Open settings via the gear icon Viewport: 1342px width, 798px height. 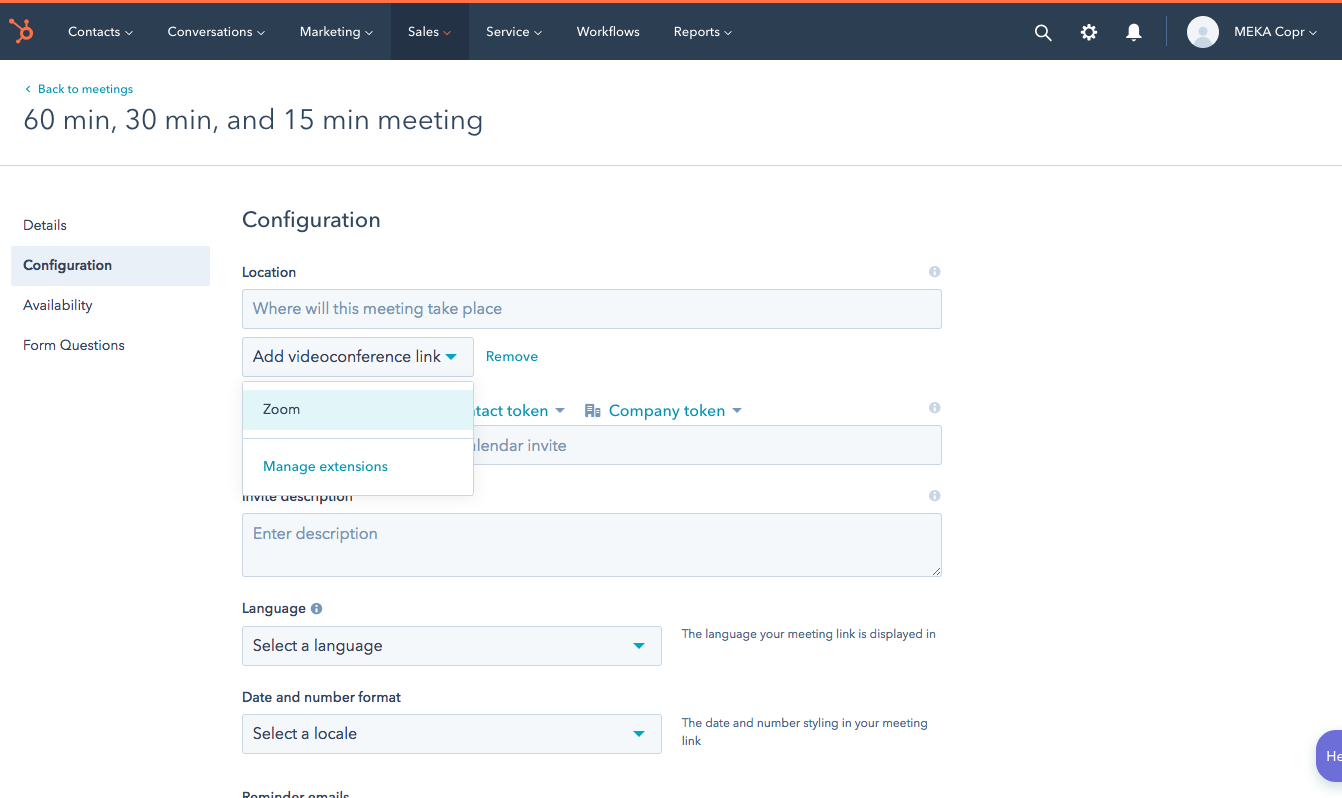(1089, 32)
